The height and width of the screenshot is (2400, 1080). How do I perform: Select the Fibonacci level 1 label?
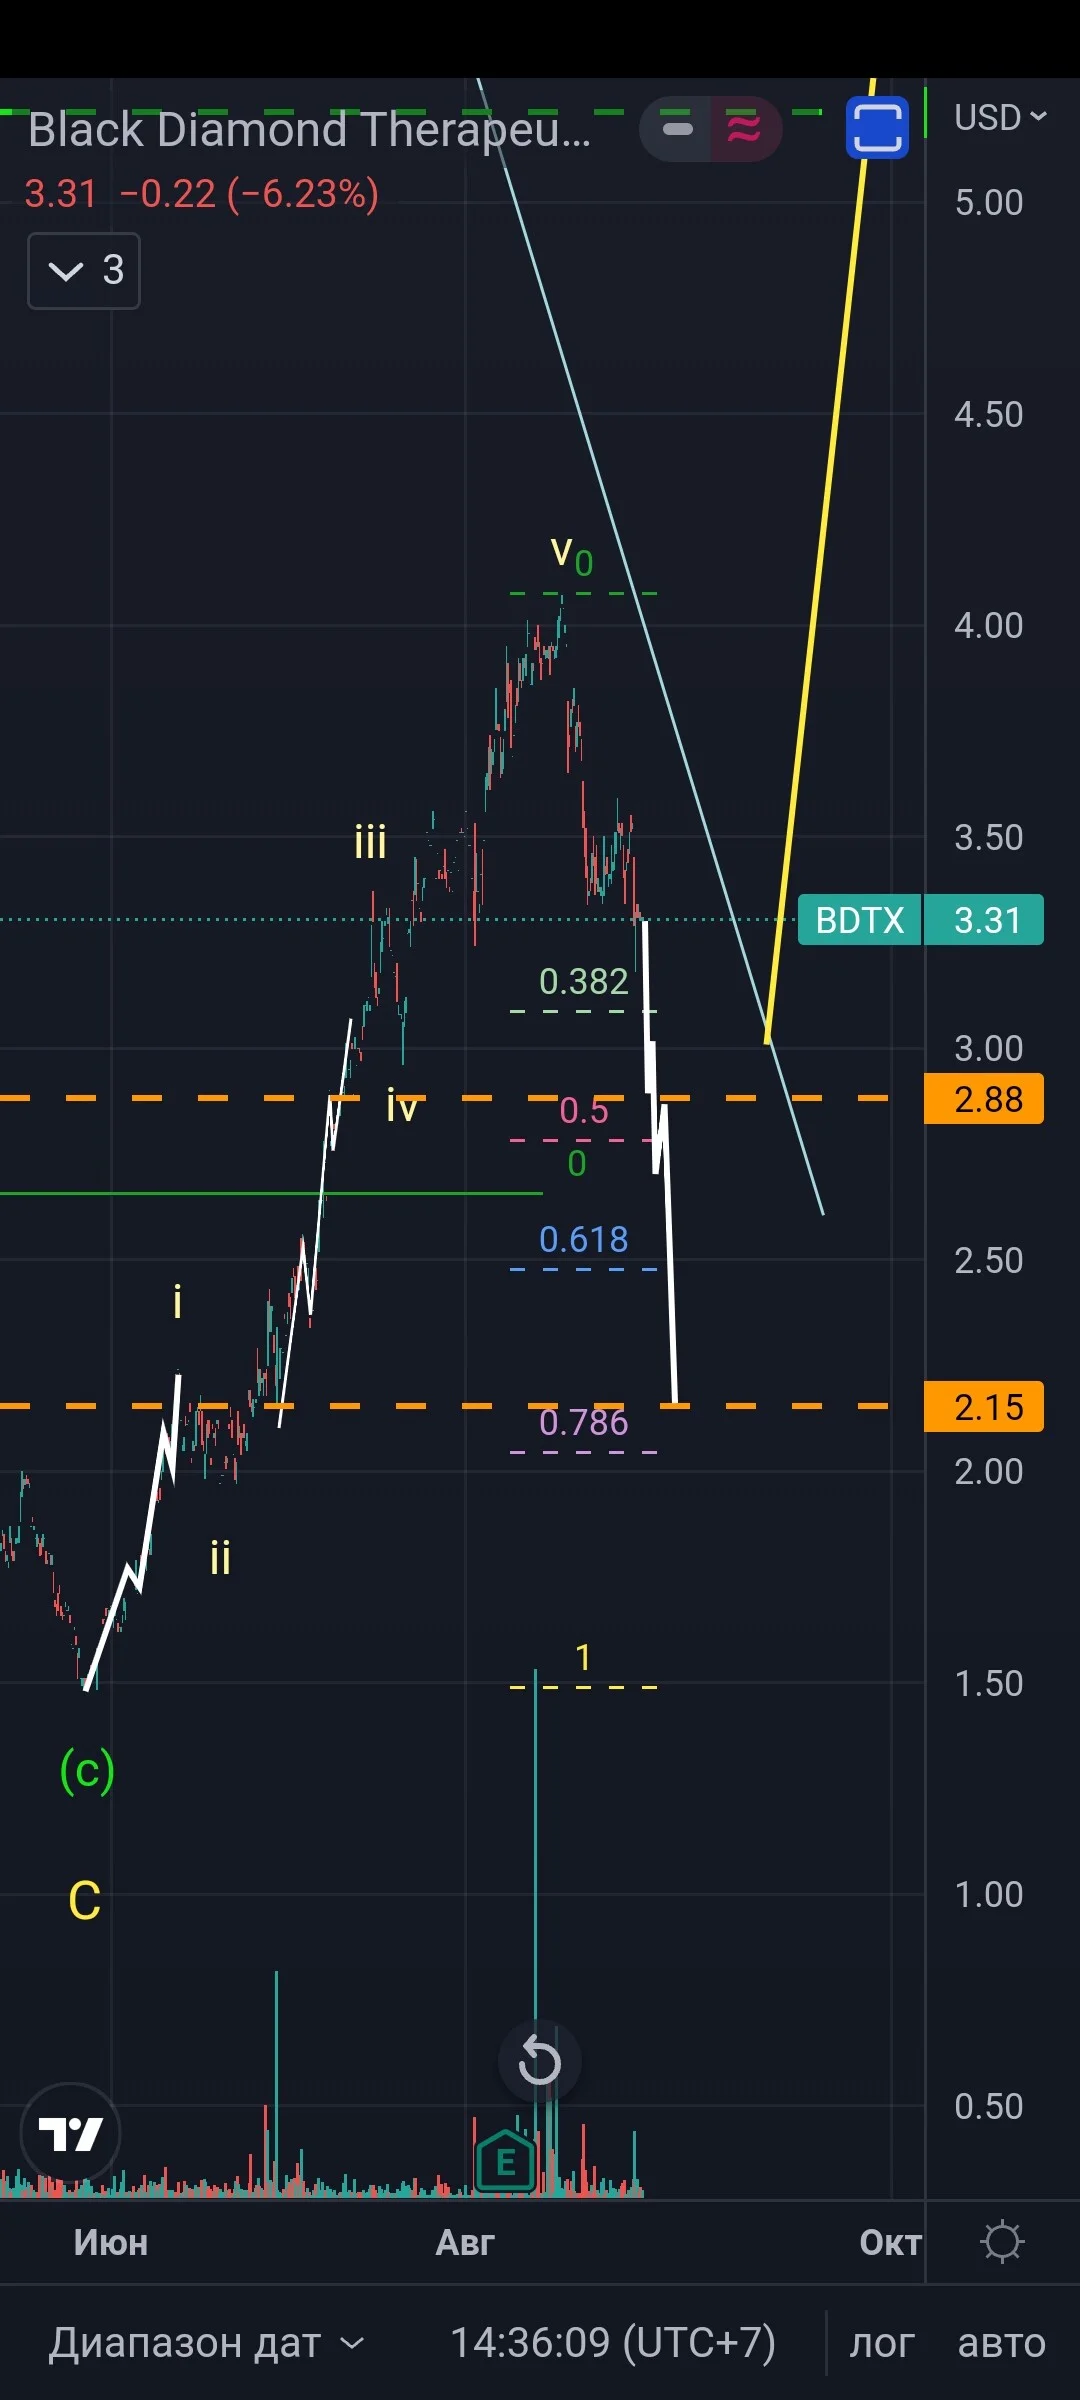(x=583, y=1658)
